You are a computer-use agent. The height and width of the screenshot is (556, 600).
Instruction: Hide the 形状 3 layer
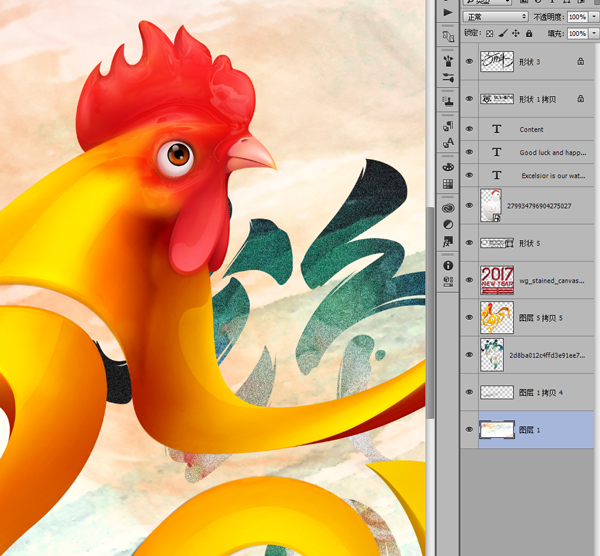click(469, 62)
